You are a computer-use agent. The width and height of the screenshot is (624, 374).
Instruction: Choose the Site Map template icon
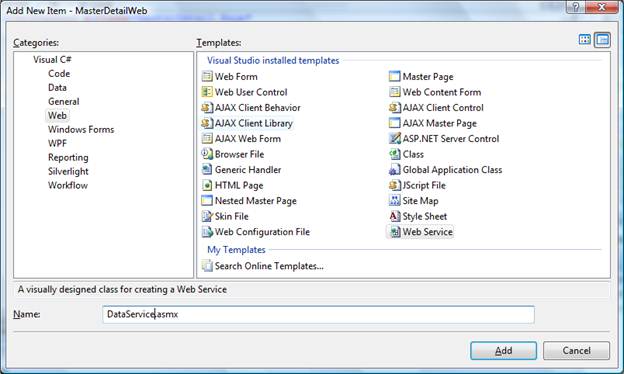click(x=394, y=201)
